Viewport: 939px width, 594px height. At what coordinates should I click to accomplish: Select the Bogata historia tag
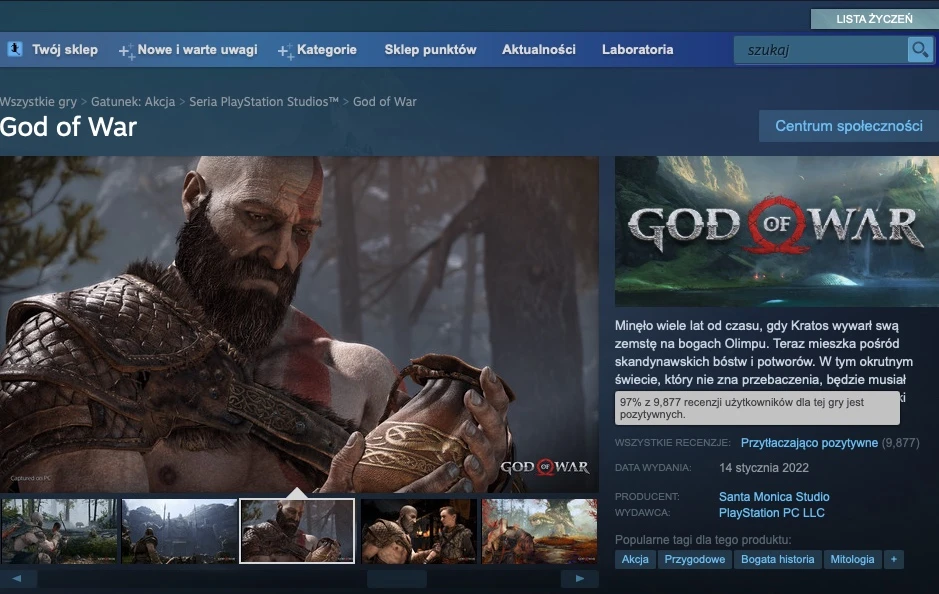click(777, 559)
